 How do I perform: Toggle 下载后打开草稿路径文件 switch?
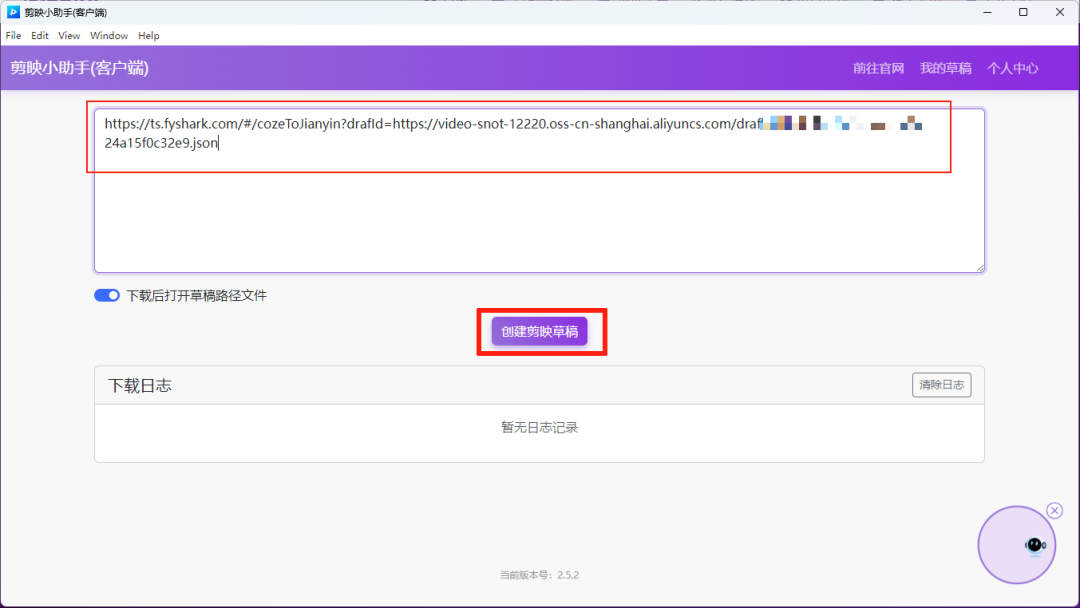(107, 295)
